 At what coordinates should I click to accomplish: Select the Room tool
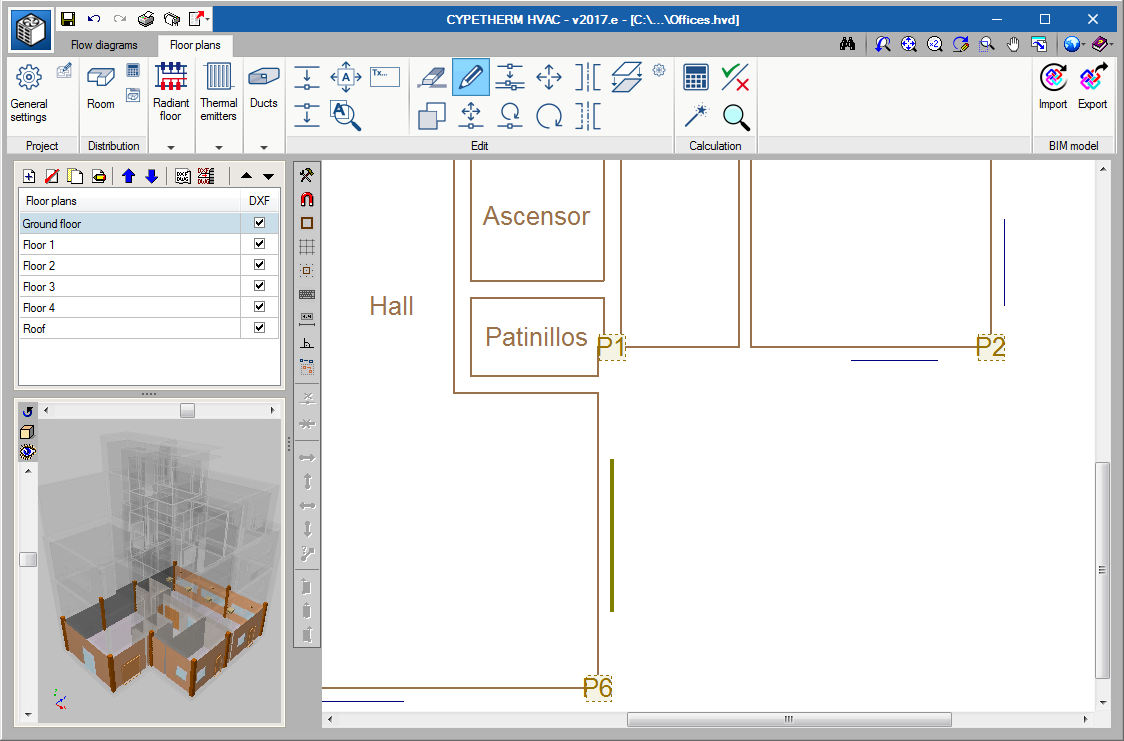pyautogui.click(x=101, y=86)
